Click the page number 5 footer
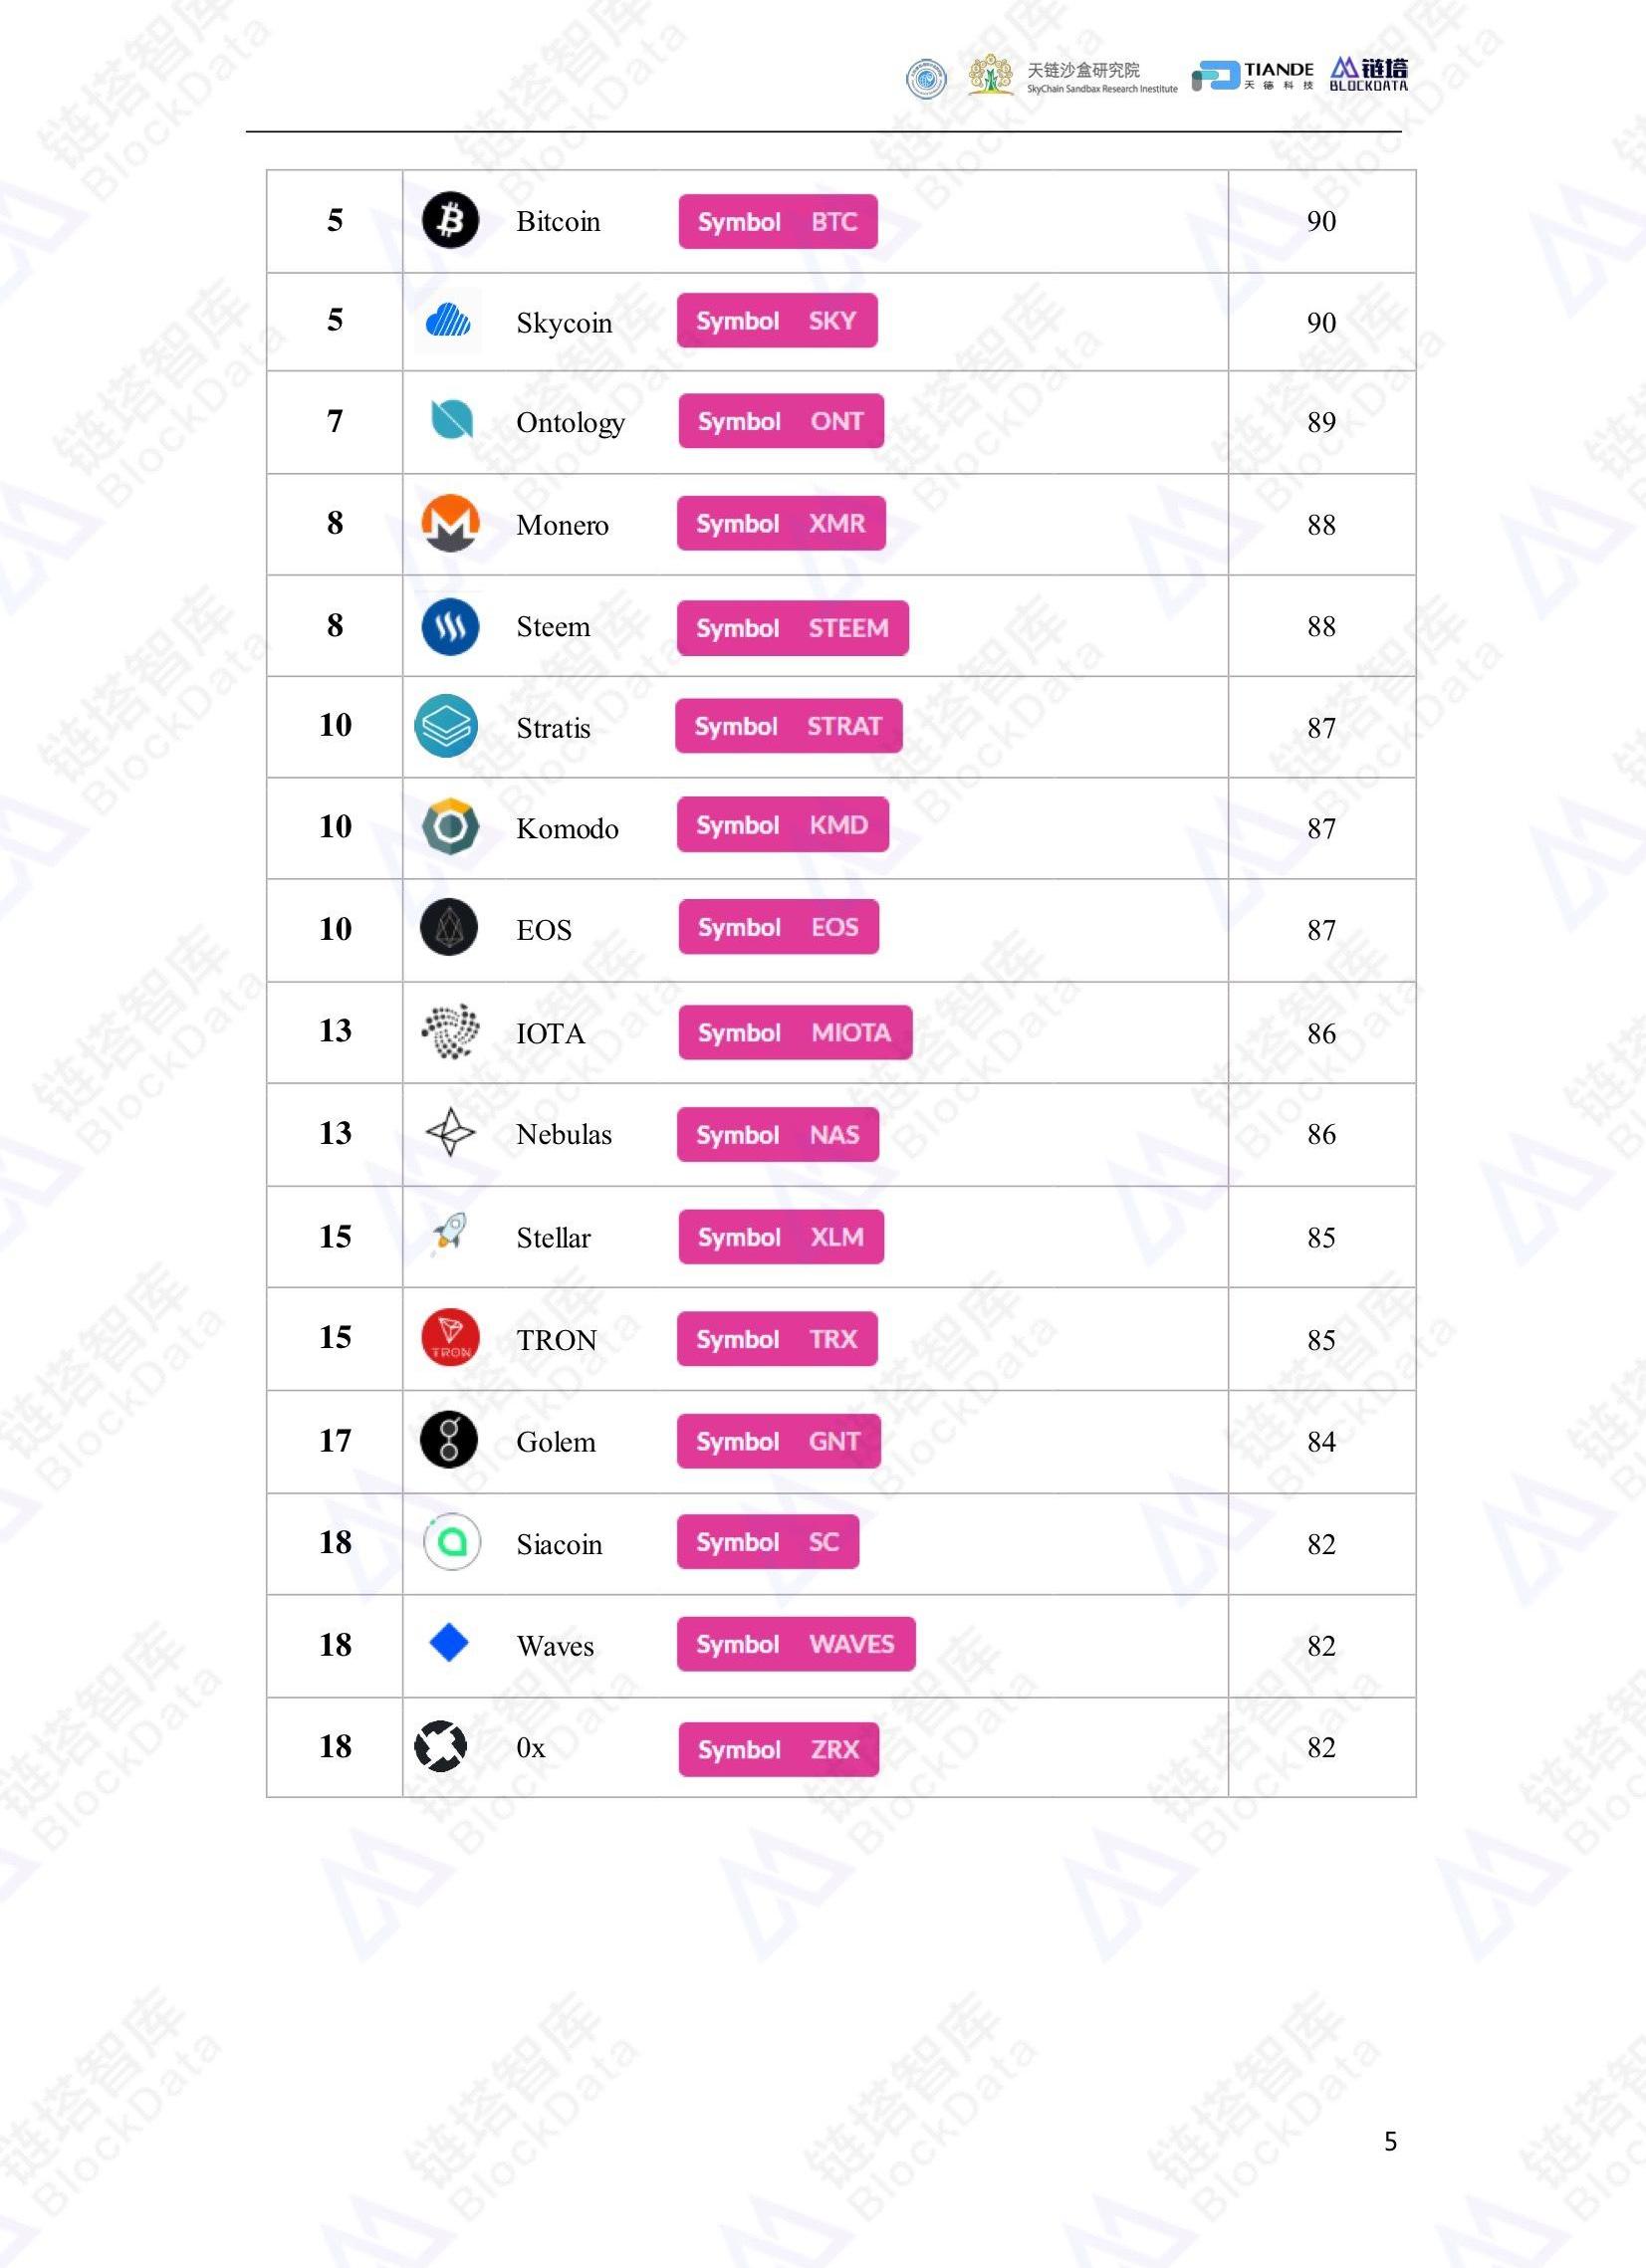Screen dimensions: 1646x2268 [1390, 2141]
